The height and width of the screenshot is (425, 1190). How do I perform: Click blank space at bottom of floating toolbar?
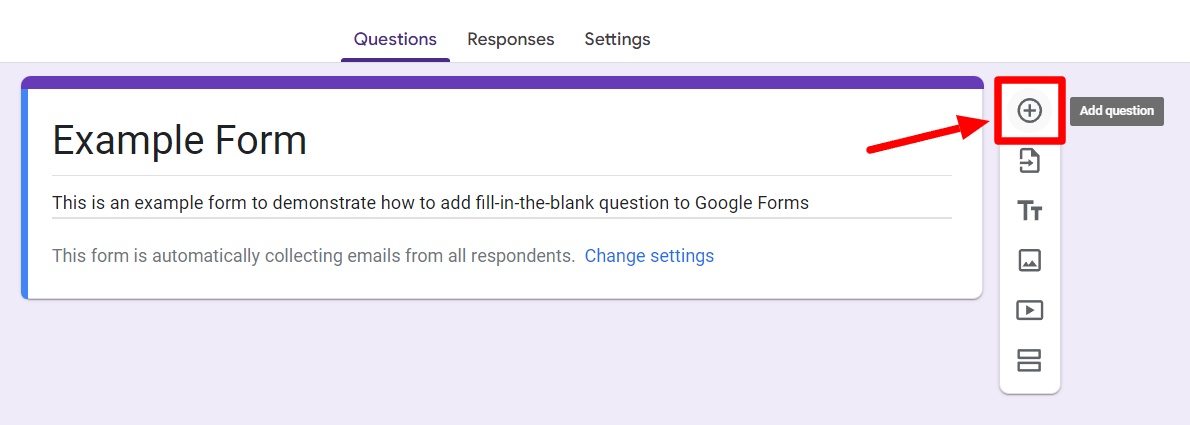coord(1029,386)
